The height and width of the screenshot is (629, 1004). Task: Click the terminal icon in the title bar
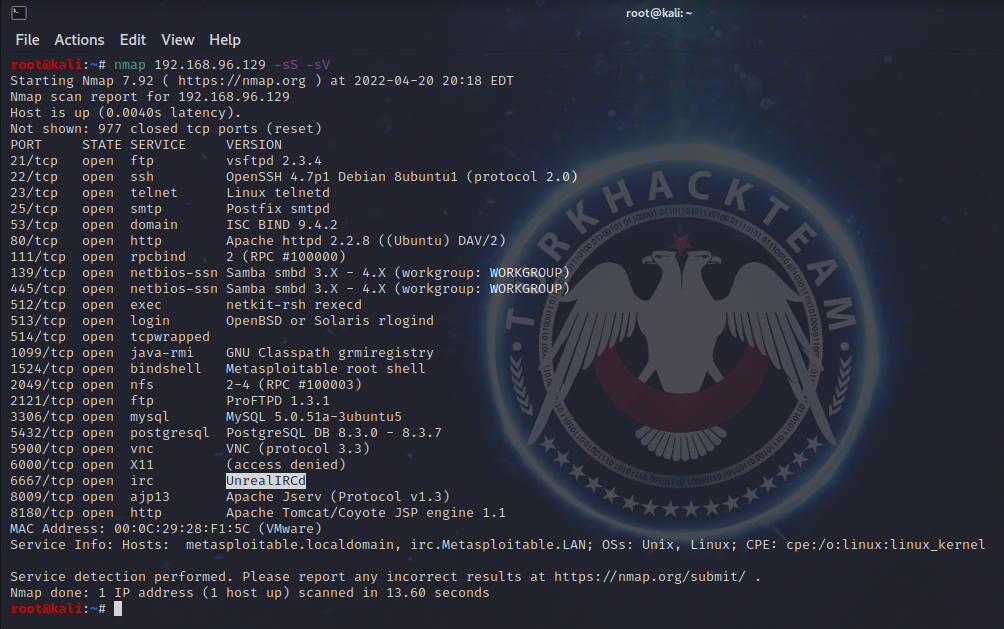tap(19, 13)
